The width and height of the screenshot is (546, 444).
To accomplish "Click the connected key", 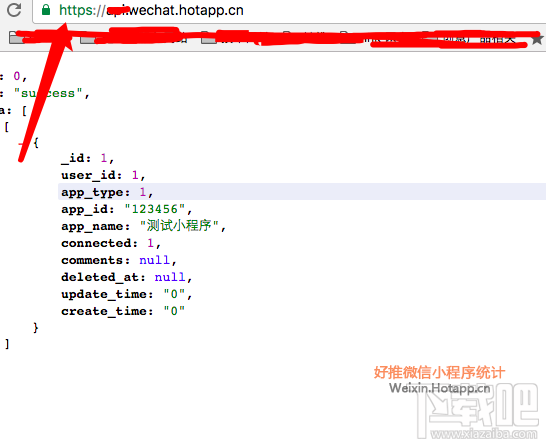I will coord(97,243).
